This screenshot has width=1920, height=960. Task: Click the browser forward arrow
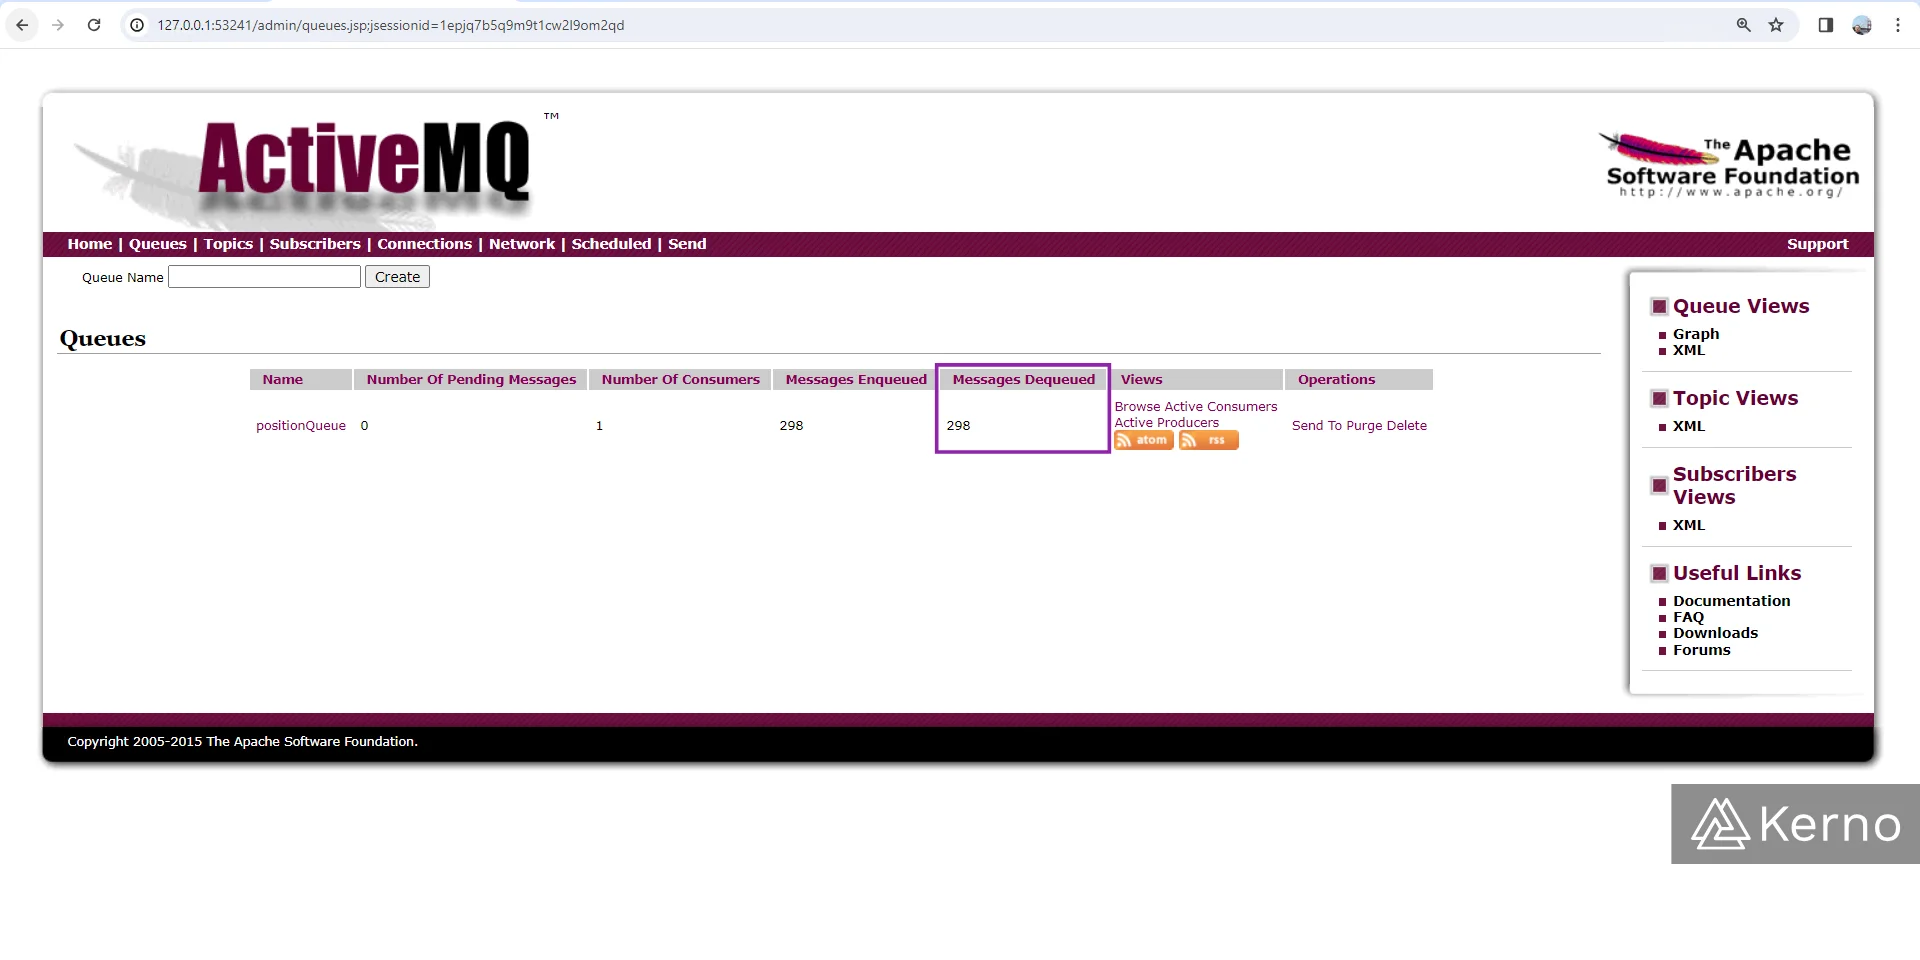58,25
